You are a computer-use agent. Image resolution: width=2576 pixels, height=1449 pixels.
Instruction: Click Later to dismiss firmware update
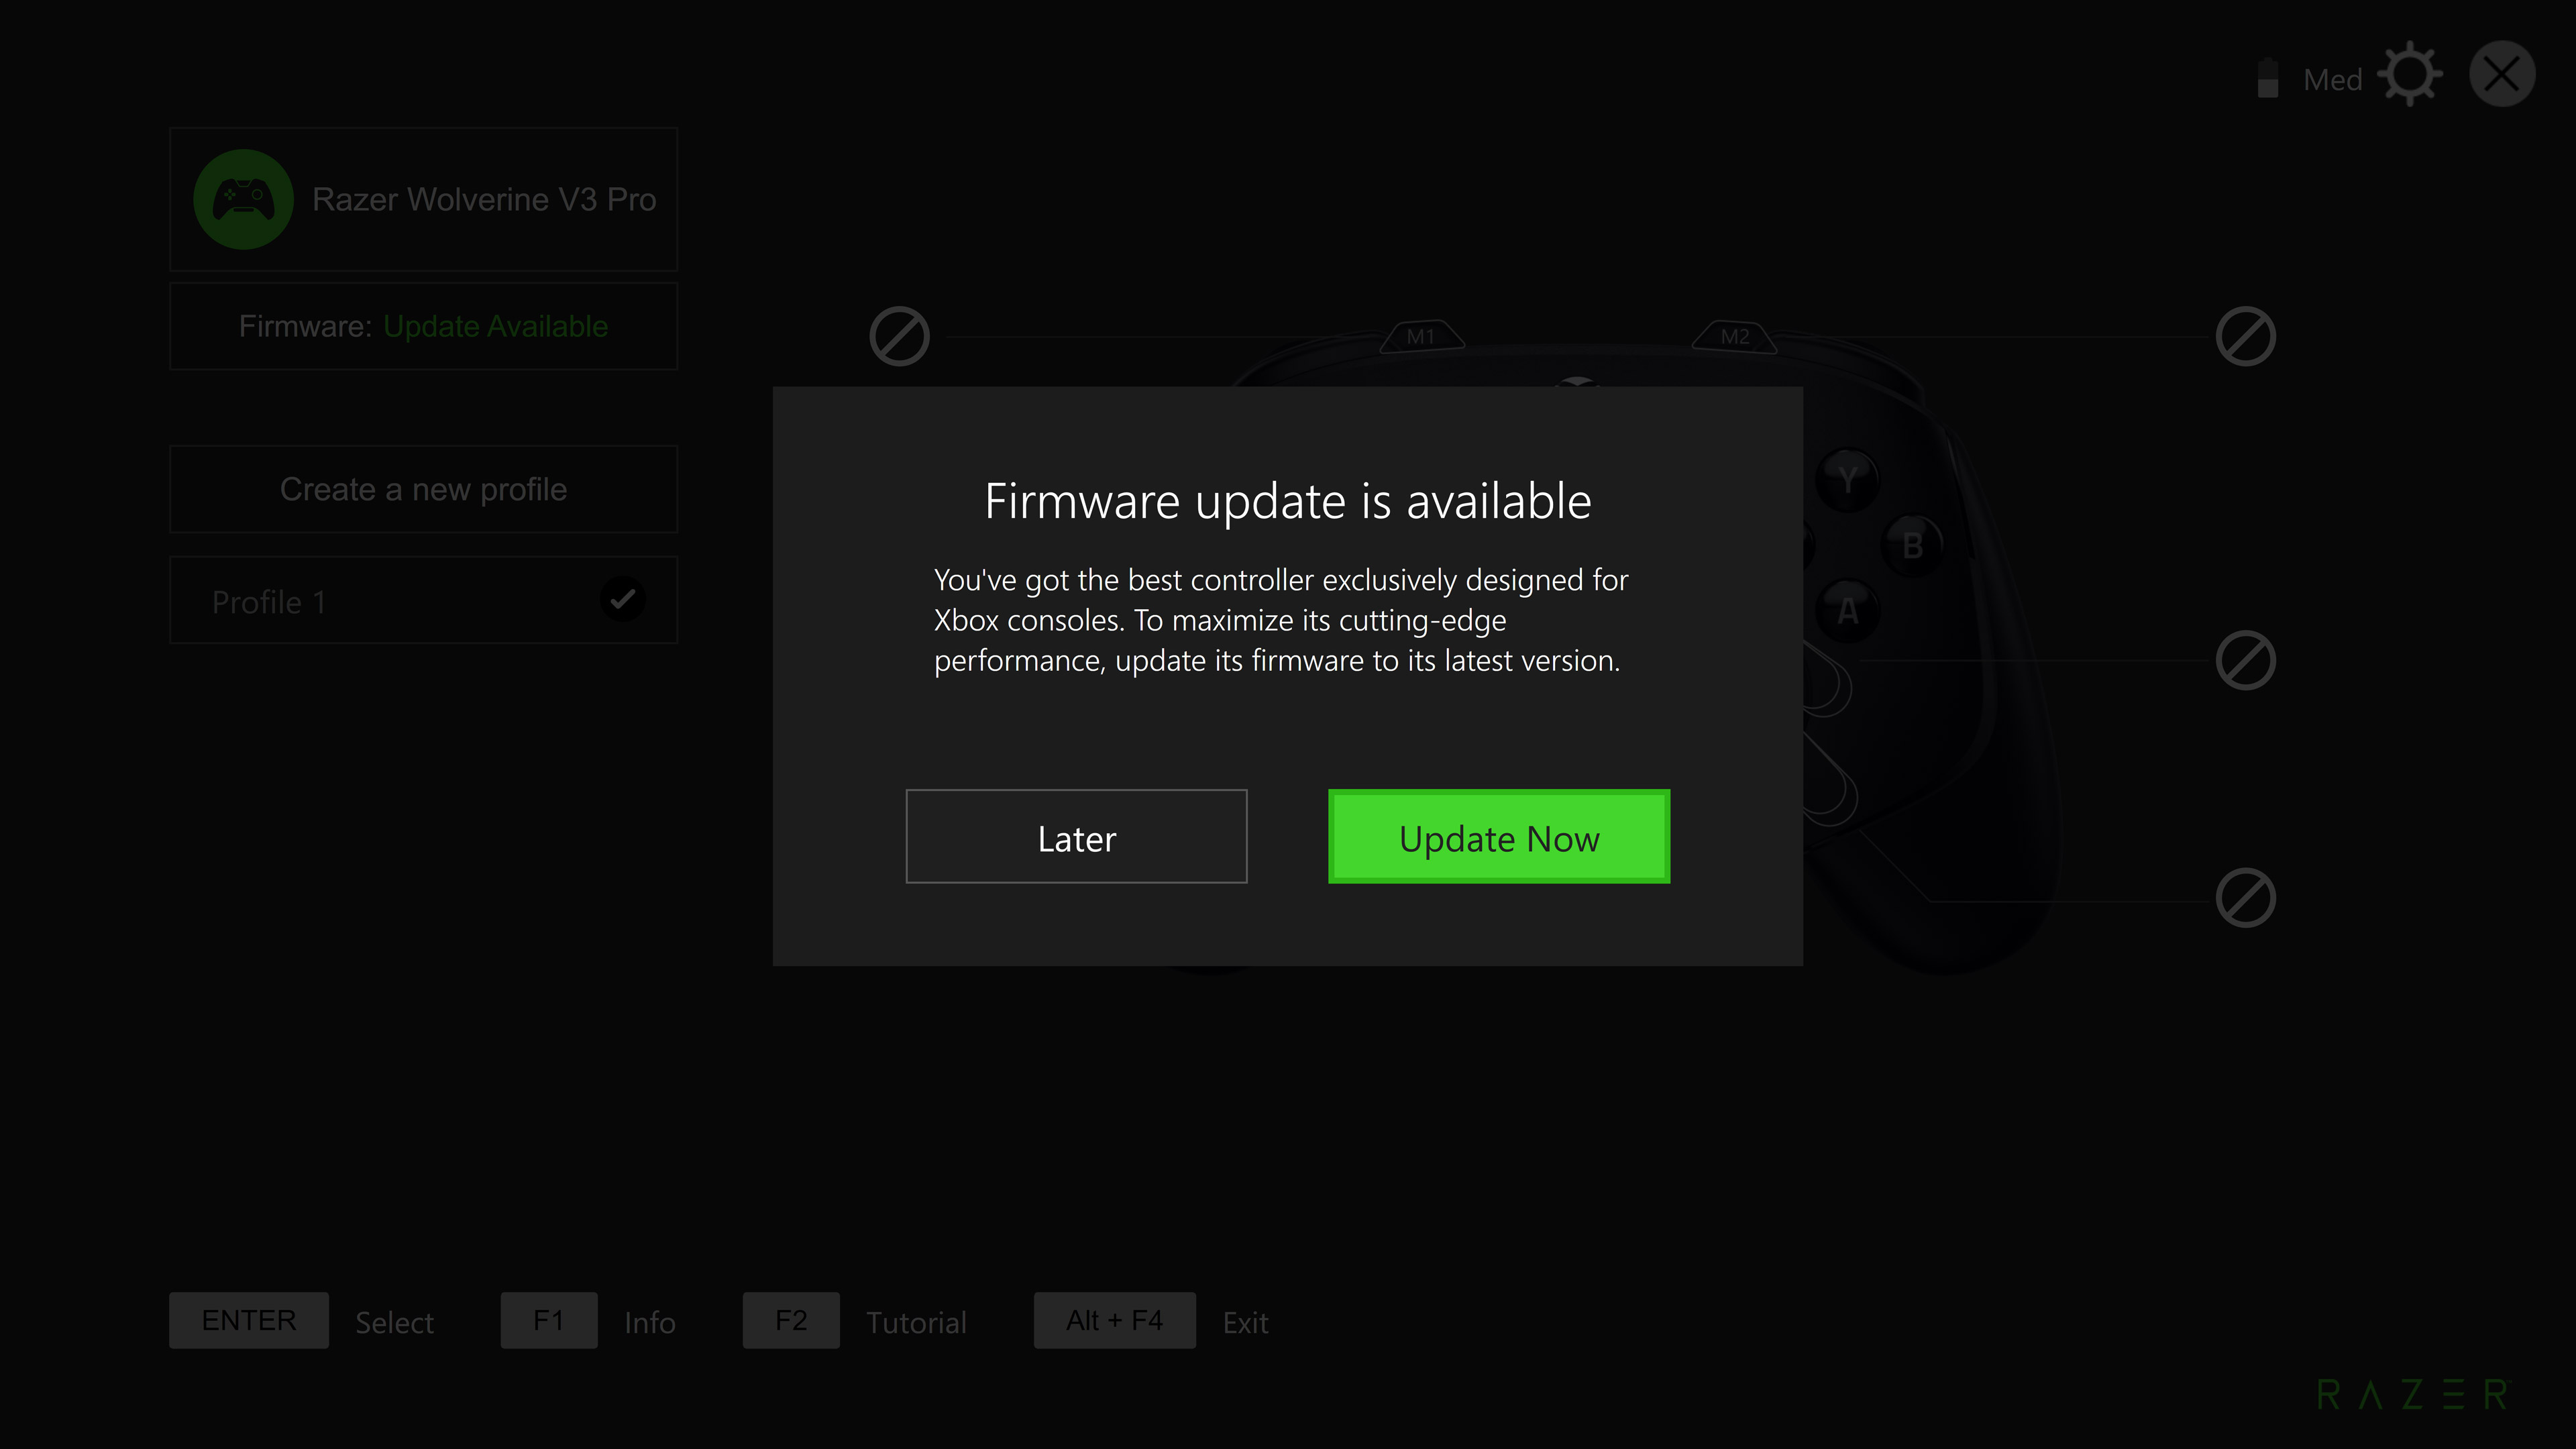[1076, 835]
